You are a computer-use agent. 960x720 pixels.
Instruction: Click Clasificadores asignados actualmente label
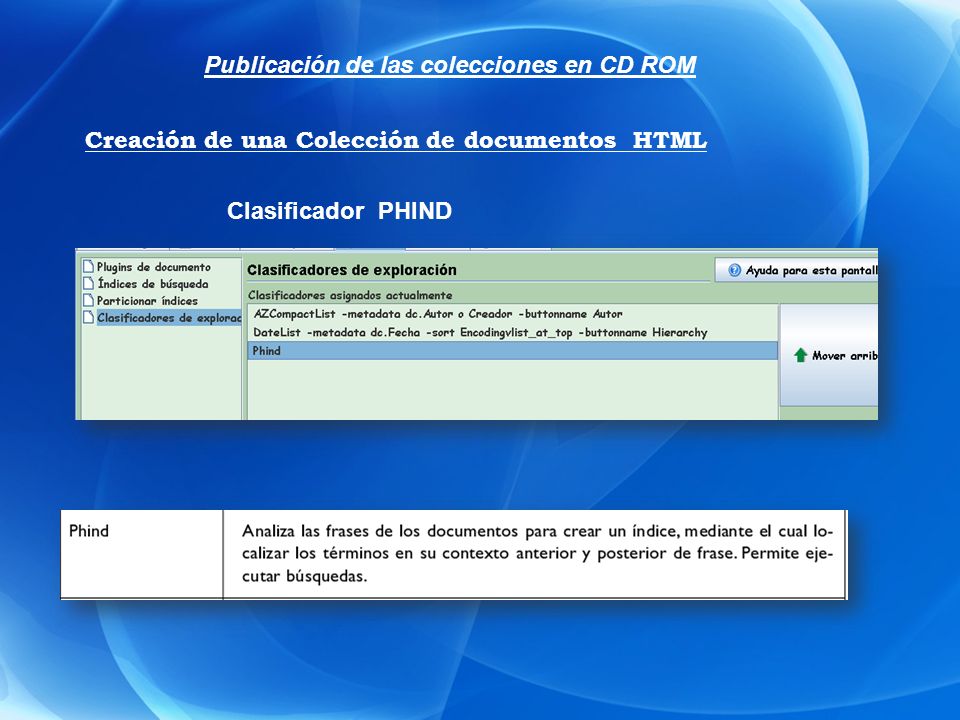[x=350, y=295]
